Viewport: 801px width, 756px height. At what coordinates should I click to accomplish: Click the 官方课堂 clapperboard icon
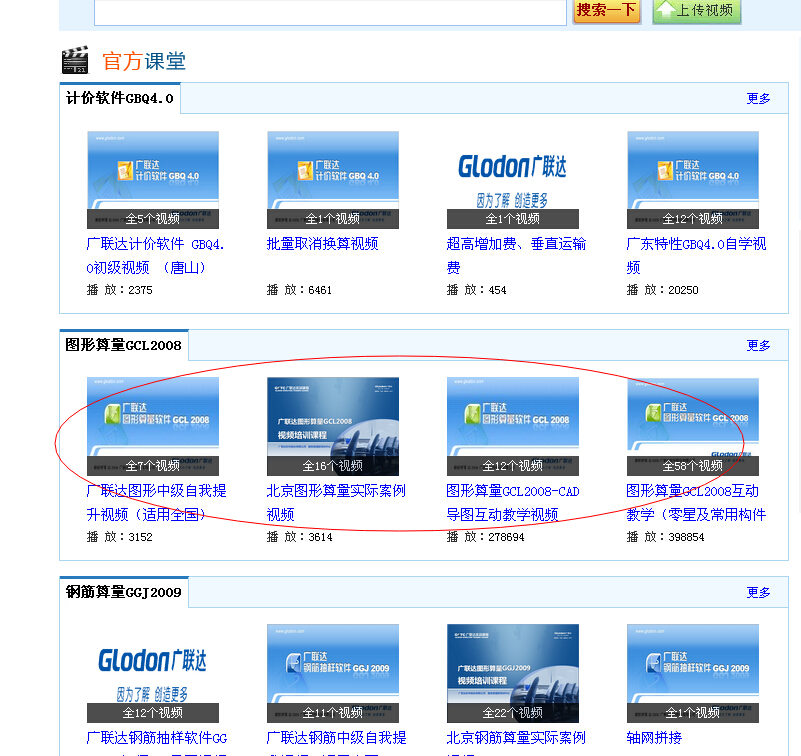pyautogui.click(x=75, y=60)
